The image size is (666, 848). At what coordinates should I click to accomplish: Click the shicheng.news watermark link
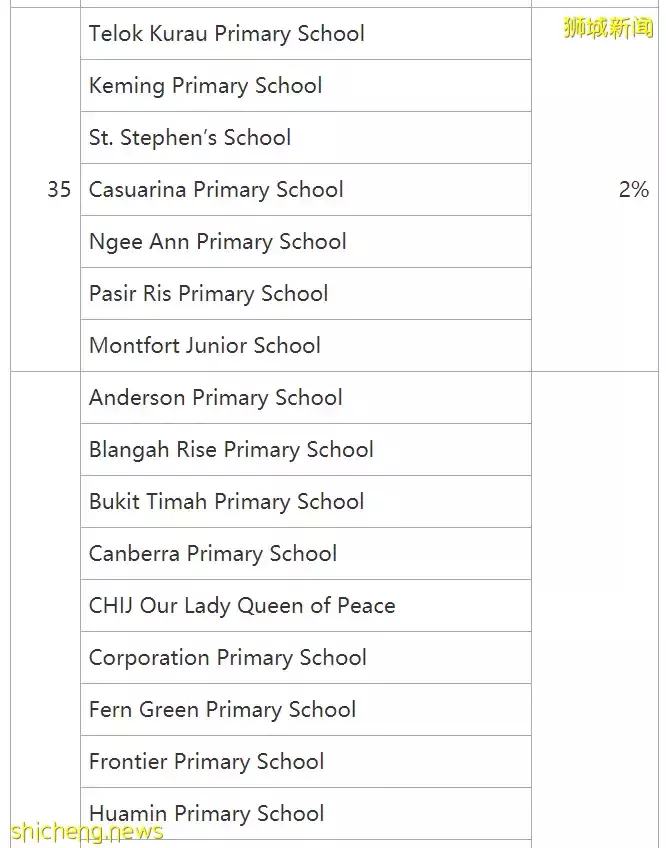86,832
